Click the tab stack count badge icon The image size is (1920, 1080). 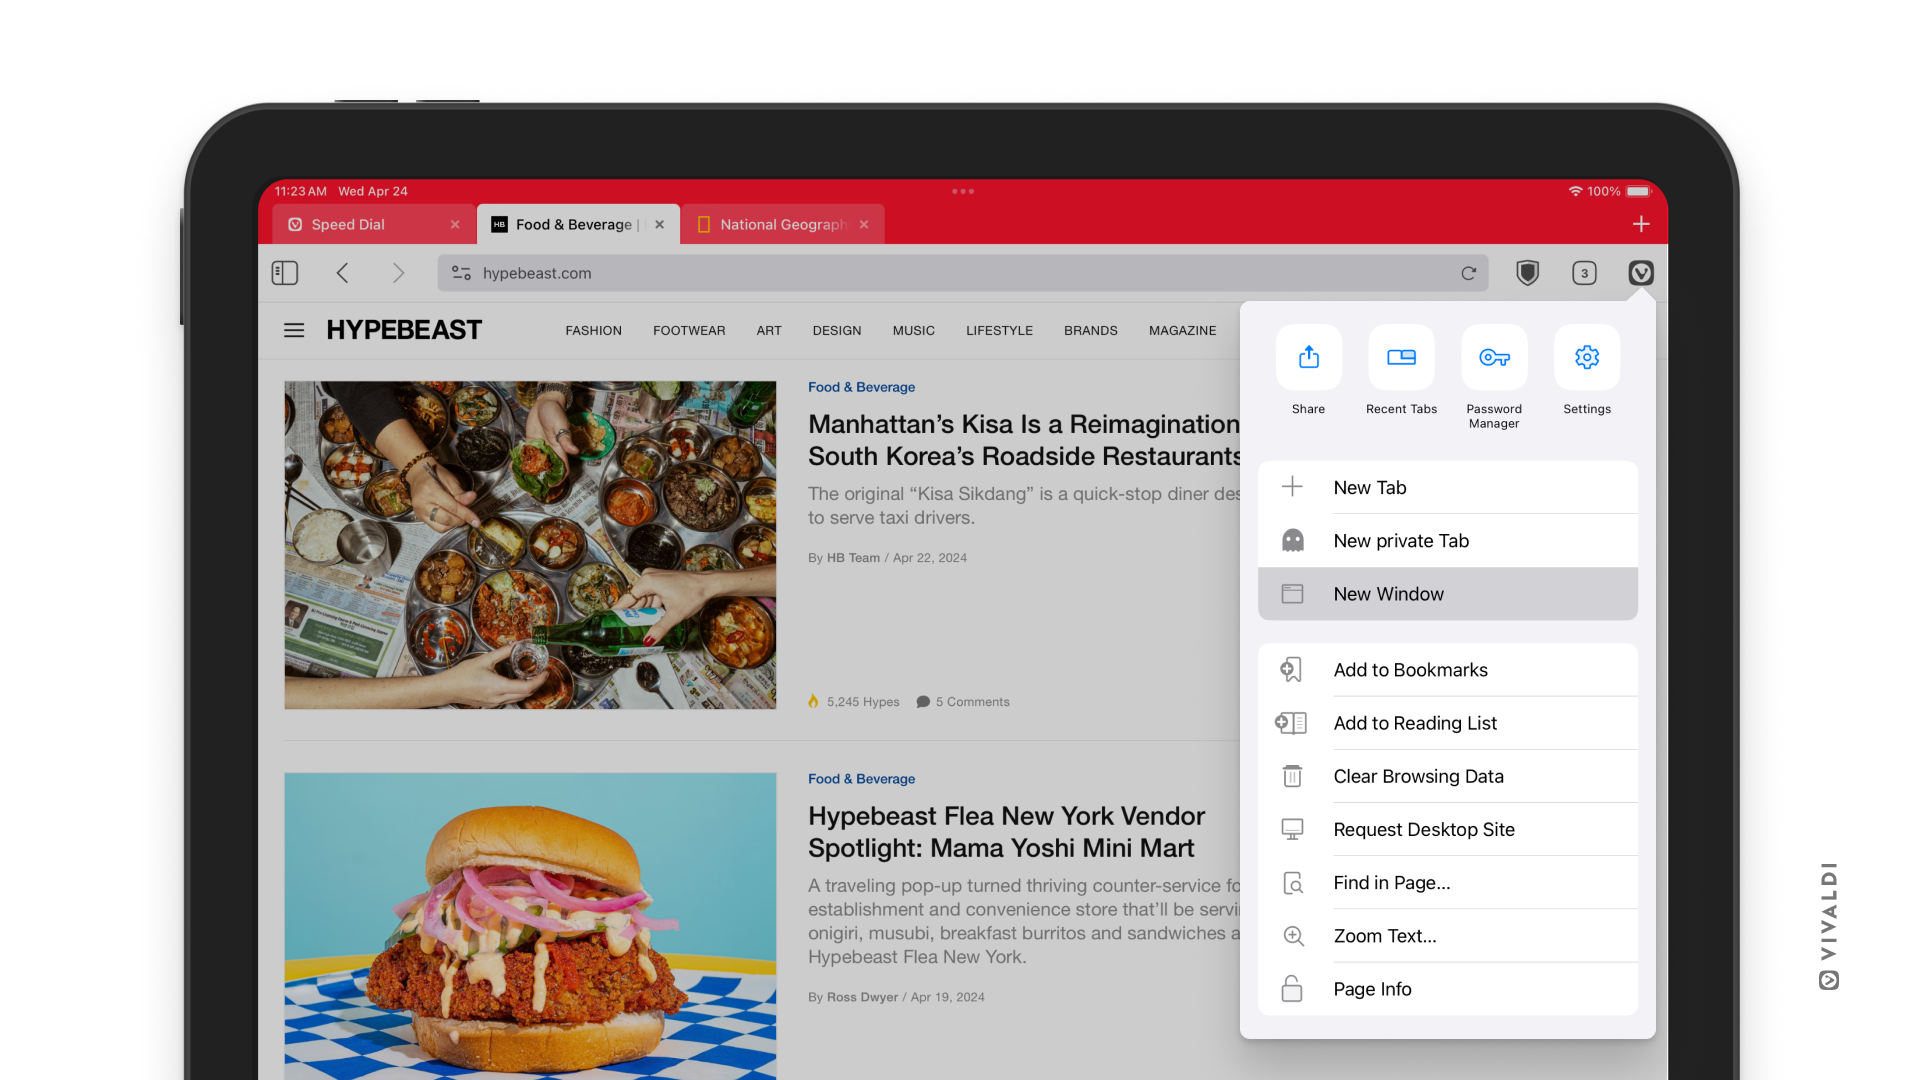pos(1582,273)
